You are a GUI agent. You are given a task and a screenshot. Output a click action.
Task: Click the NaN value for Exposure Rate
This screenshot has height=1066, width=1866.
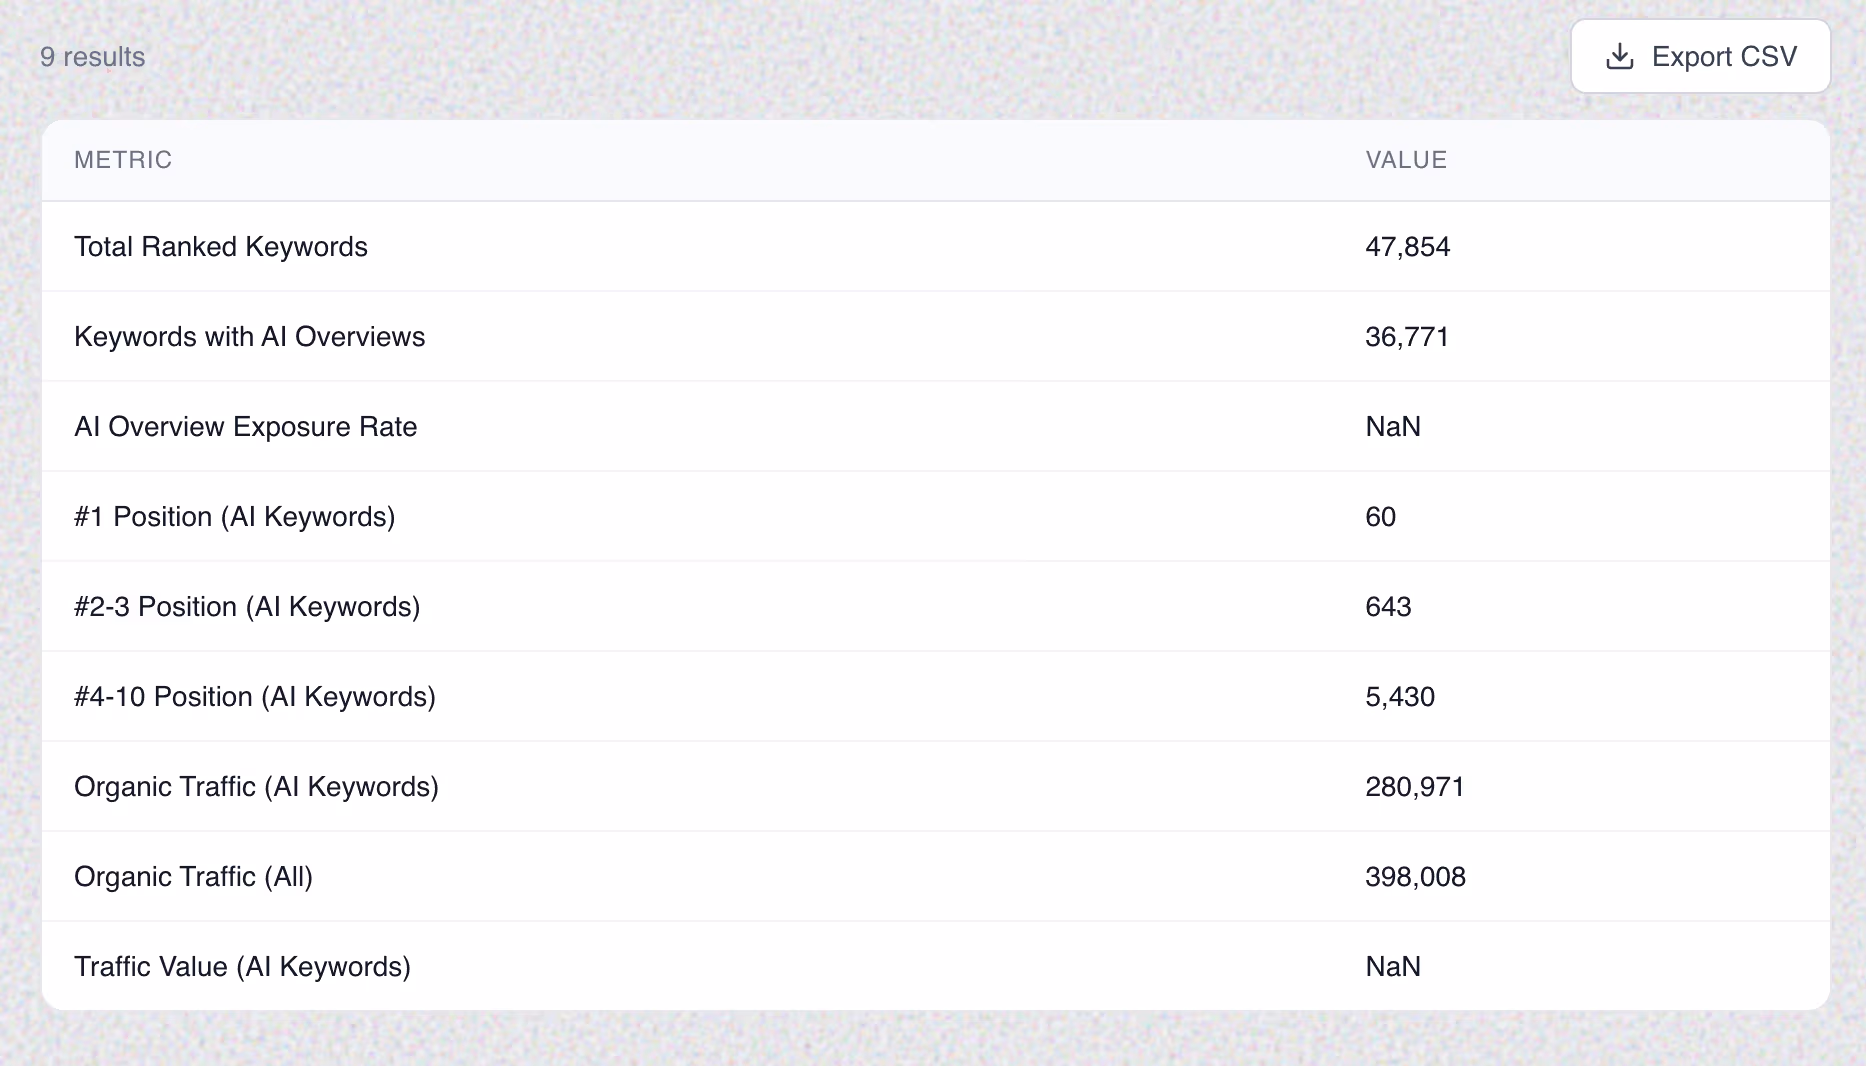pos(1393,427)
